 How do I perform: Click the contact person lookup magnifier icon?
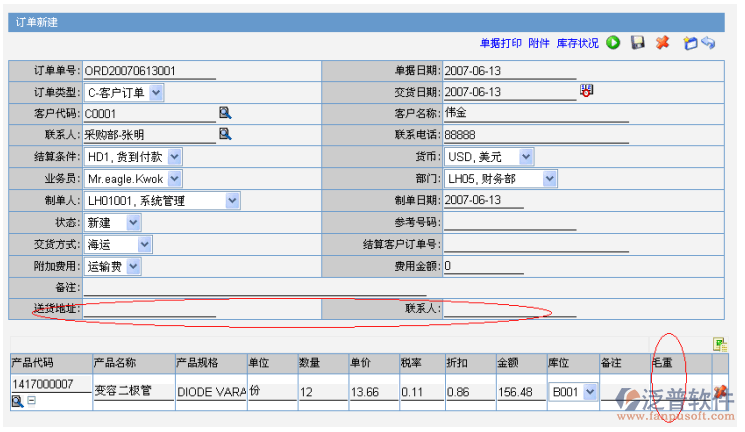tap(225, 134)
